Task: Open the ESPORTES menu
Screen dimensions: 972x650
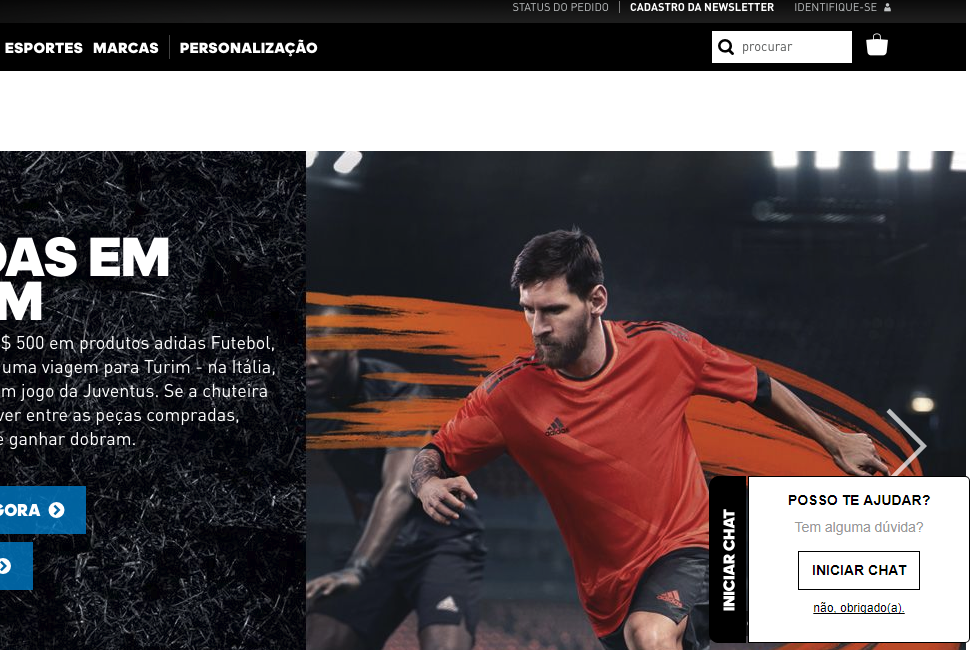Action: (43, 48)
